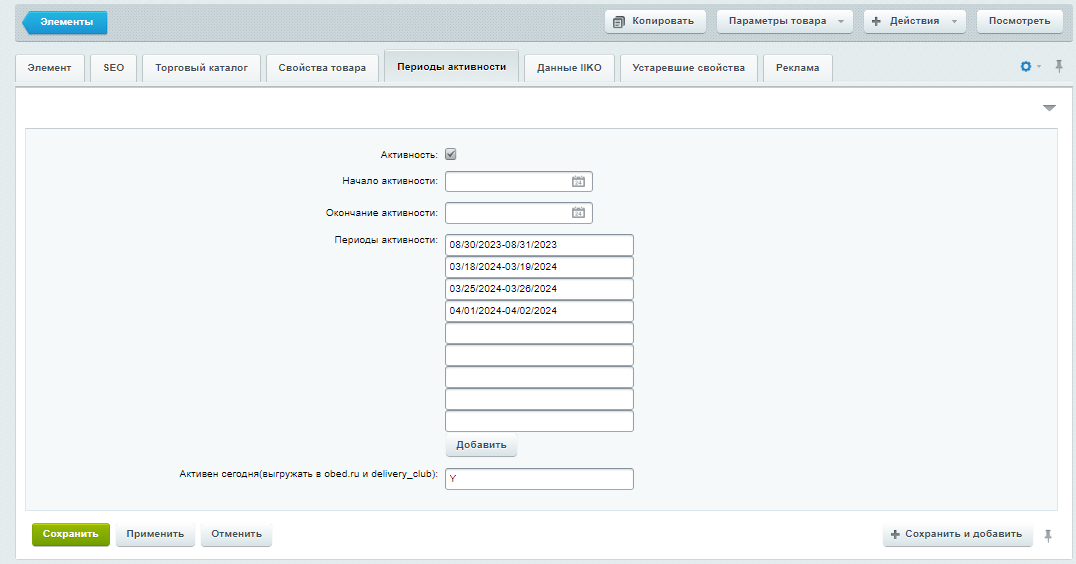Screen dimensions: 1076x564
Task: Open calendar picker for Начало активности
Action: pyautogui.click(x=578, y=182)
